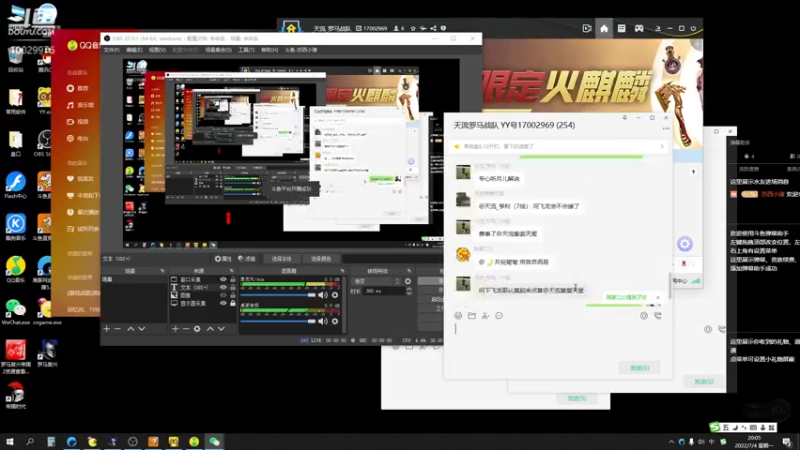
Task: Click 选择字体 button in OBS
Action: [x=281, y=259]
